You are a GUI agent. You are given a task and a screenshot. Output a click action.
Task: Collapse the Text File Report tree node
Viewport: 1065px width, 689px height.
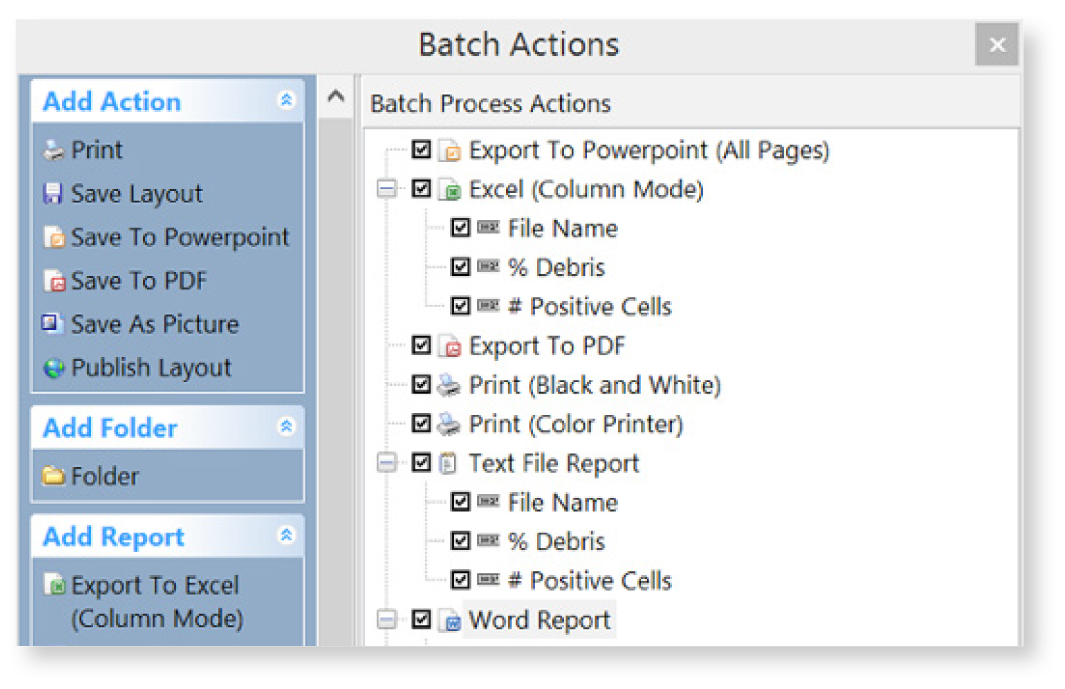(386, 464)
